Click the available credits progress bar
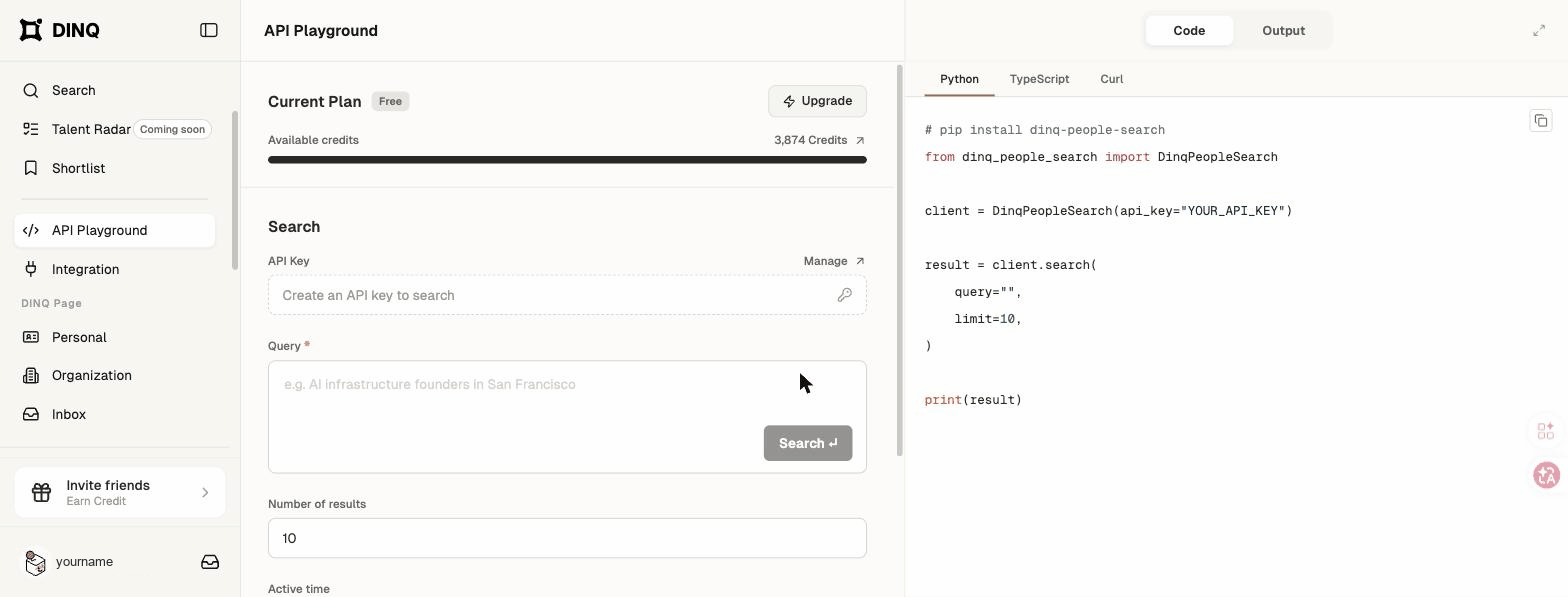Screen dimensions: 1568x597 (x=567, y=160)
